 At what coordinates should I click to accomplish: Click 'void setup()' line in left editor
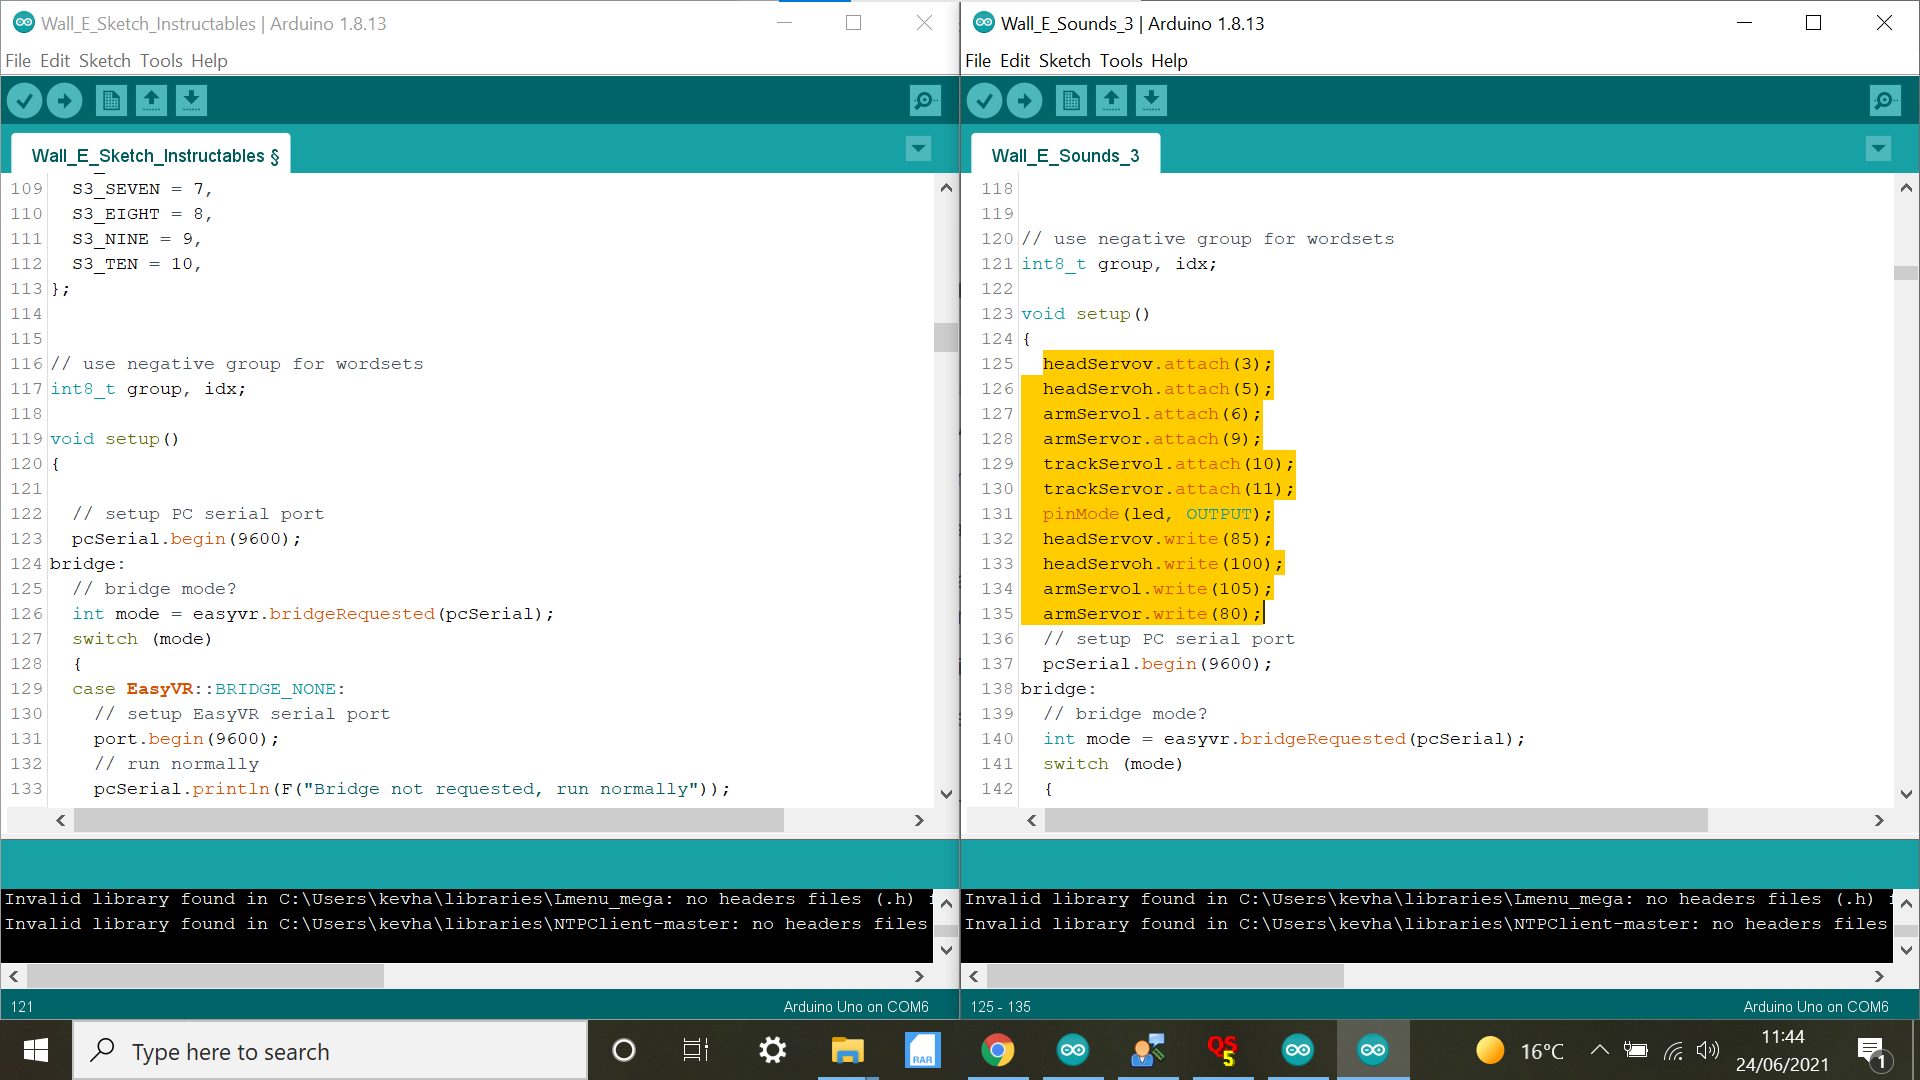click(x=115, y=439)
